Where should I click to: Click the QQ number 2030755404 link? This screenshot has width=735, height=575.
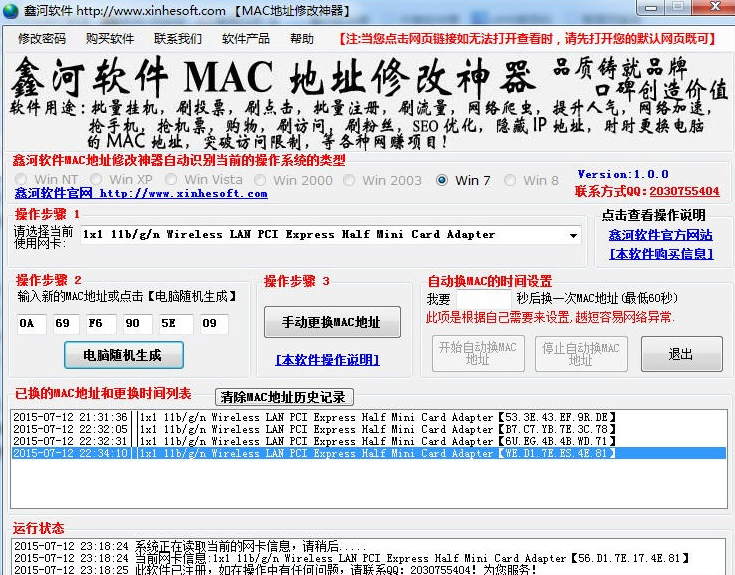tap(684, 191)
